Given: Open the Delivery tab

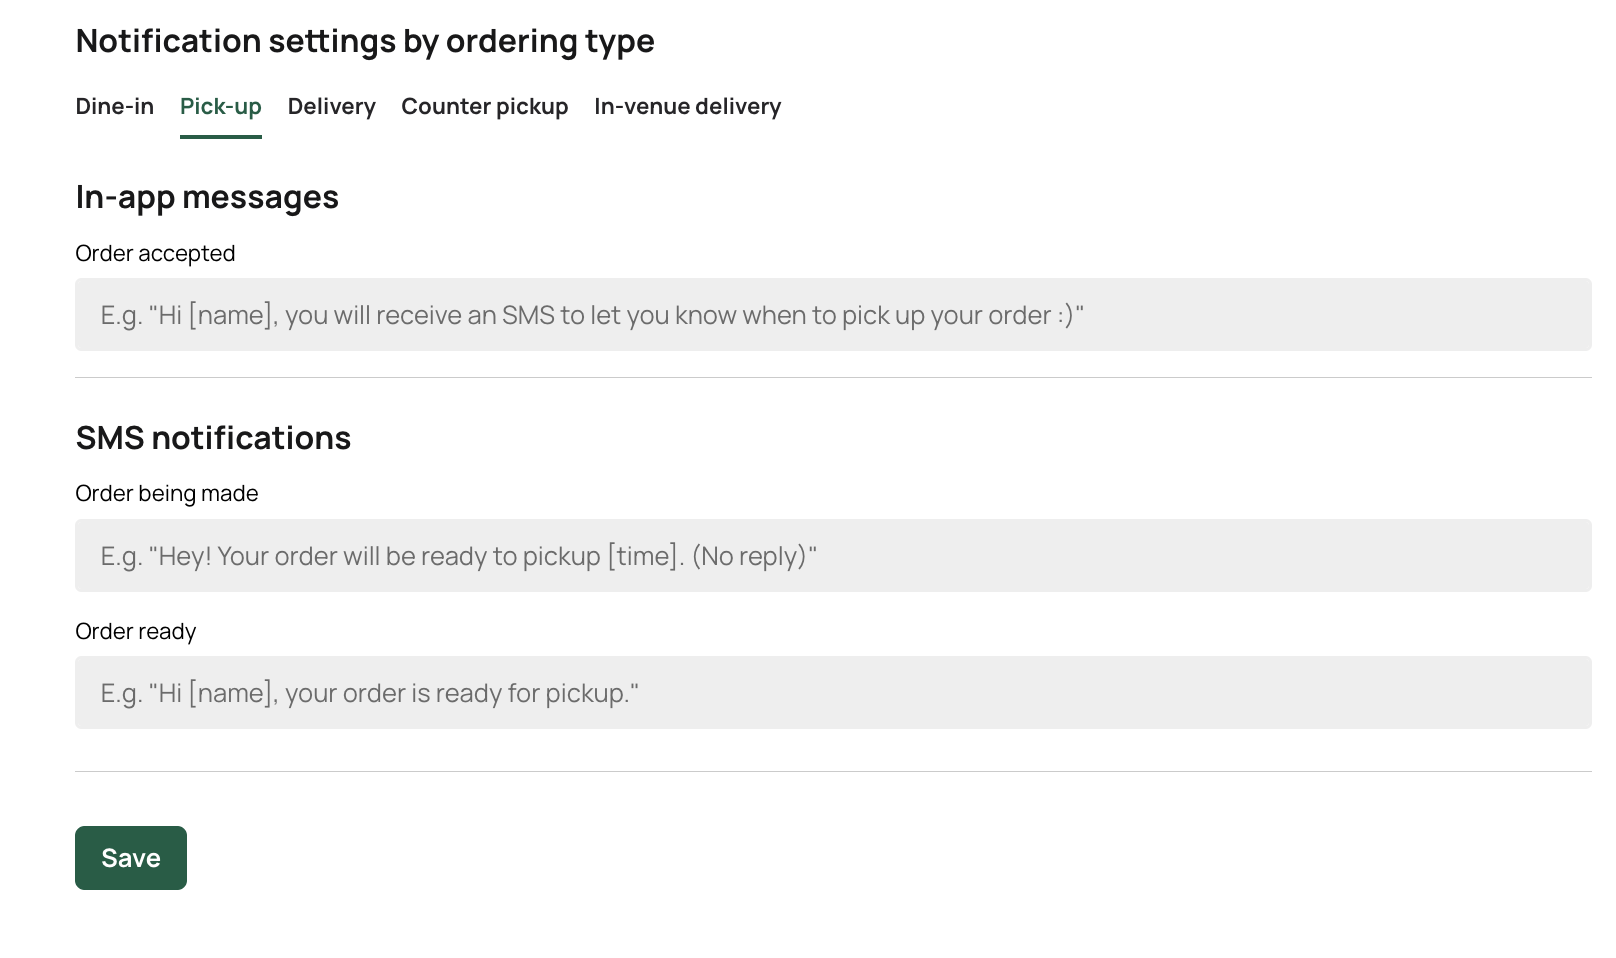Looking at the screenshot, I should [x=331, y=107].
